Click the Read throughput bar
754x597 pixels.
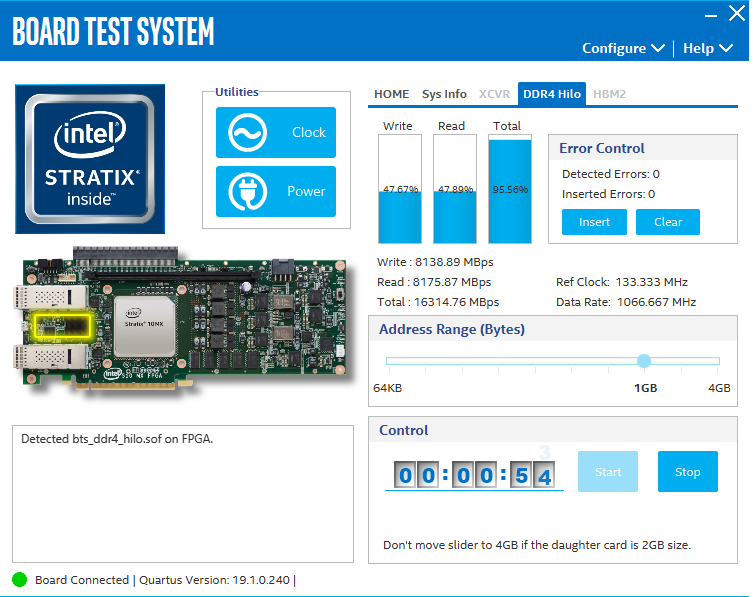point(454,189)
